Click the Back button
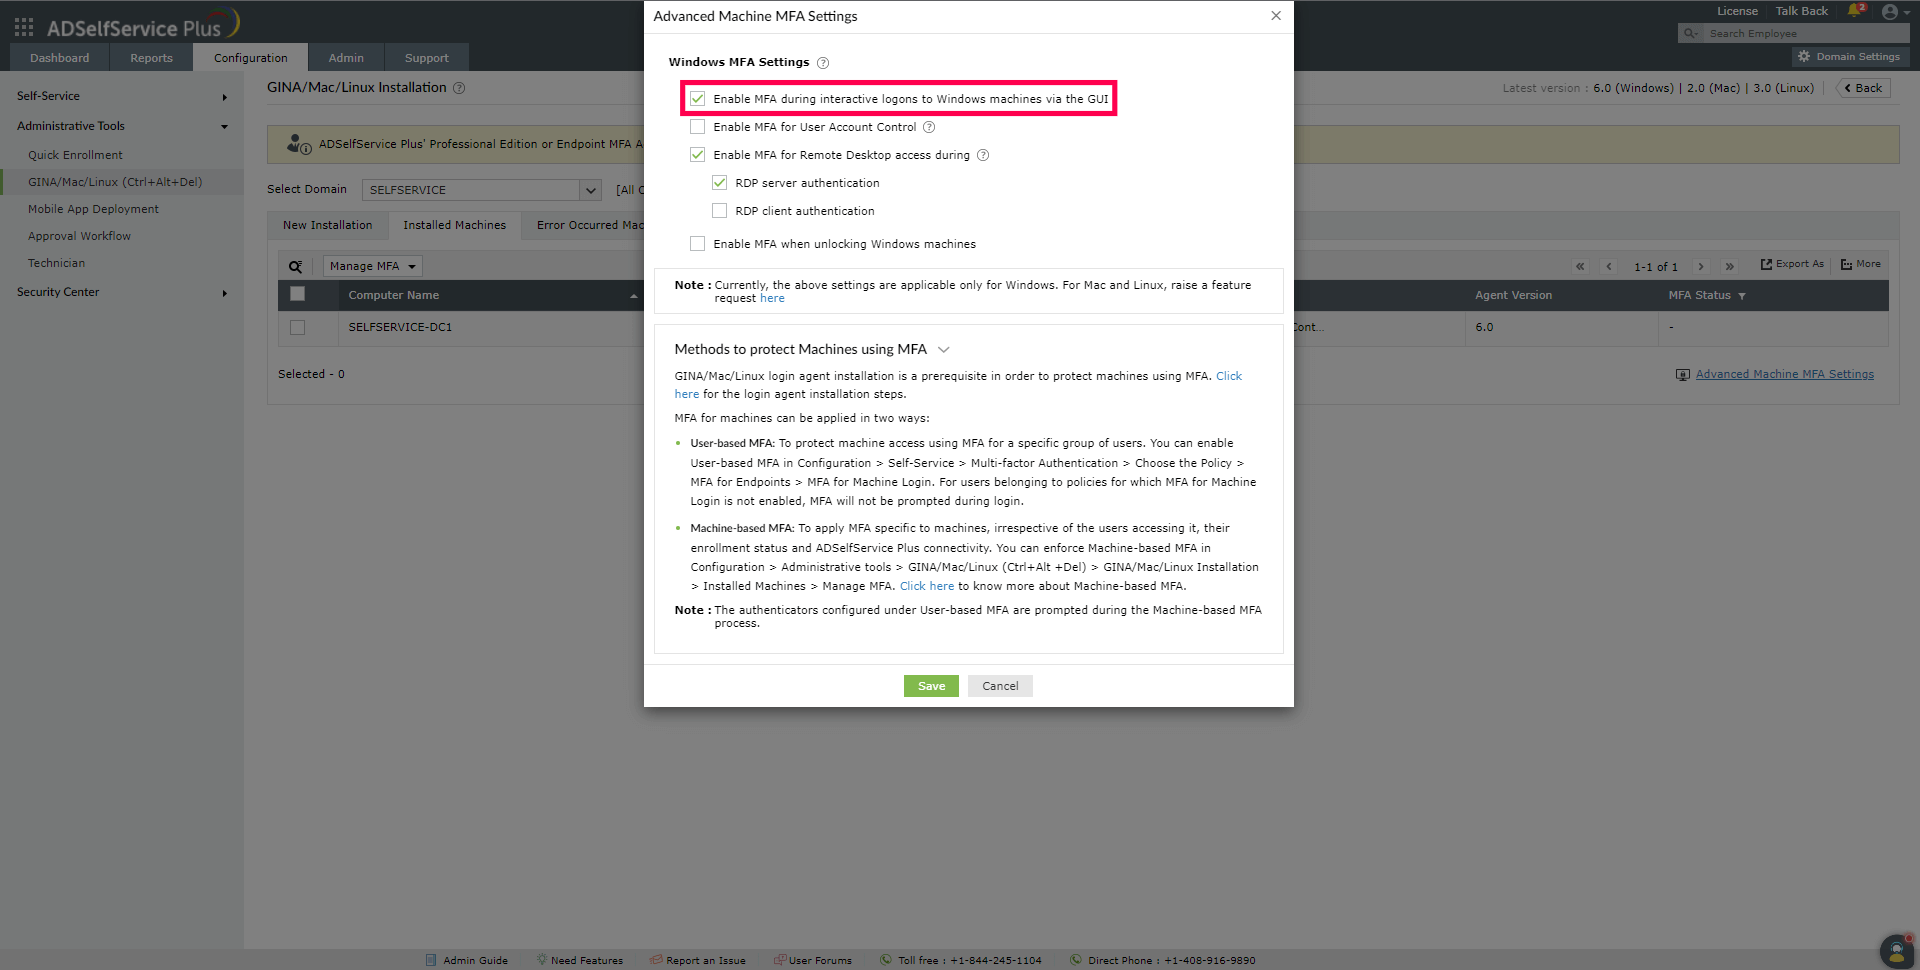The width and height of the screenshot is (1920, 970). [1863, 88]
